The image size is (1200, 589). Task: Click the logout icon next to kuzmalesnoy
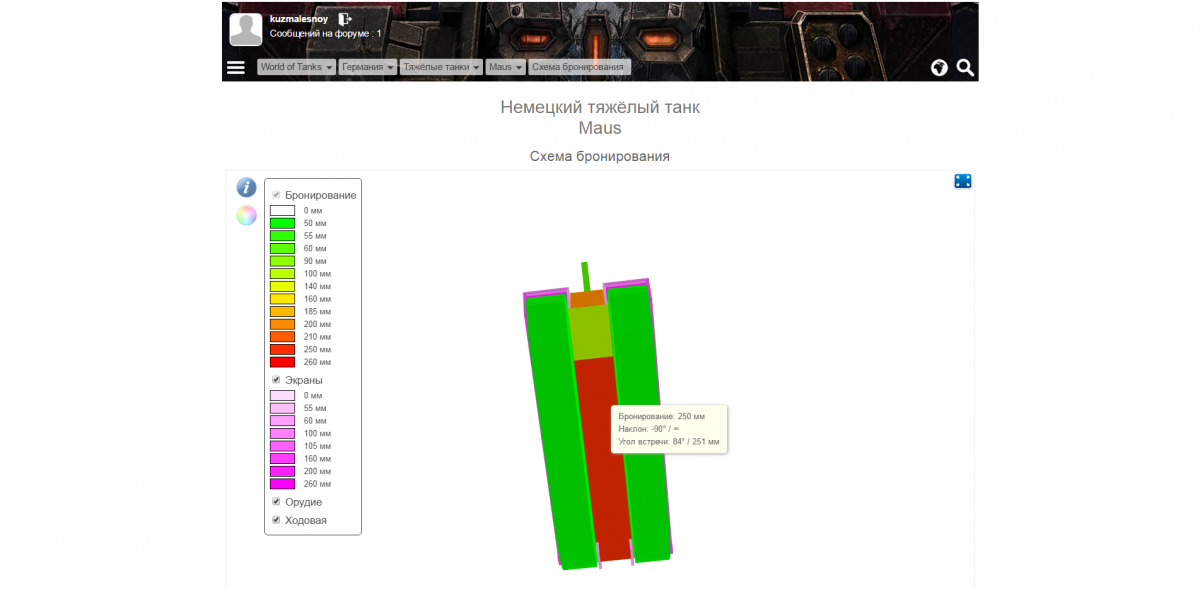344,19
